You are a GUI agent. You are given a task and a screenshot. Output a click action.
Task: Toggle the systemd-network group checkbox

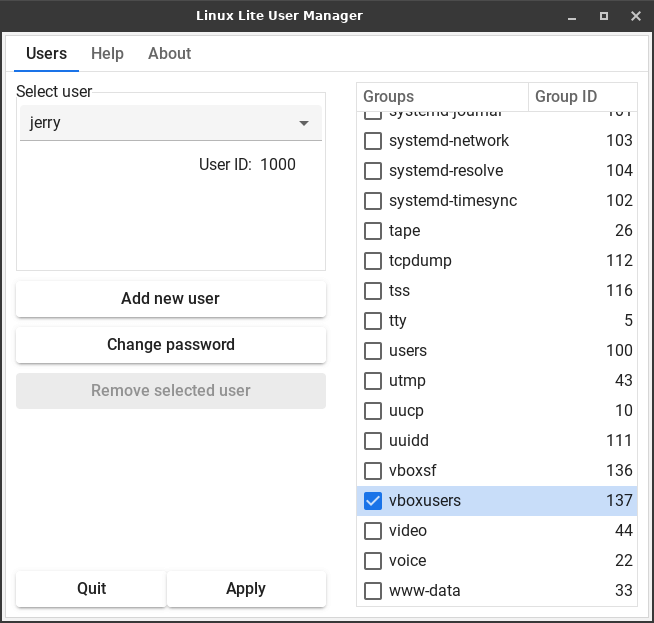373,141
